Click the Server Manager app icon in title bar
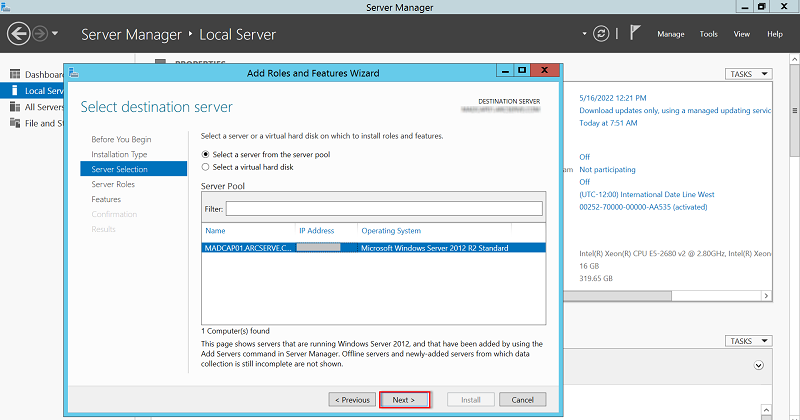The height and width of the screenshot is (420, 800). click(x=5, y=7)
